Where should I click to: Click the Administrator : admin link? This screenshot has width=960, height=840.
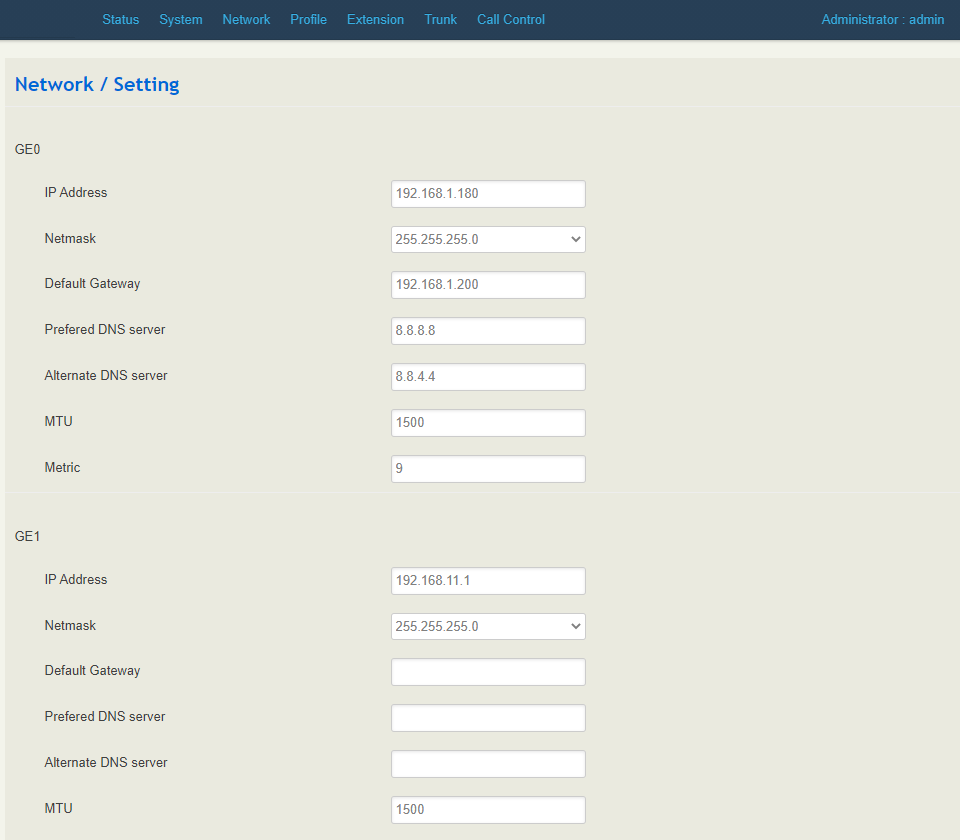[x=882, y=19]
